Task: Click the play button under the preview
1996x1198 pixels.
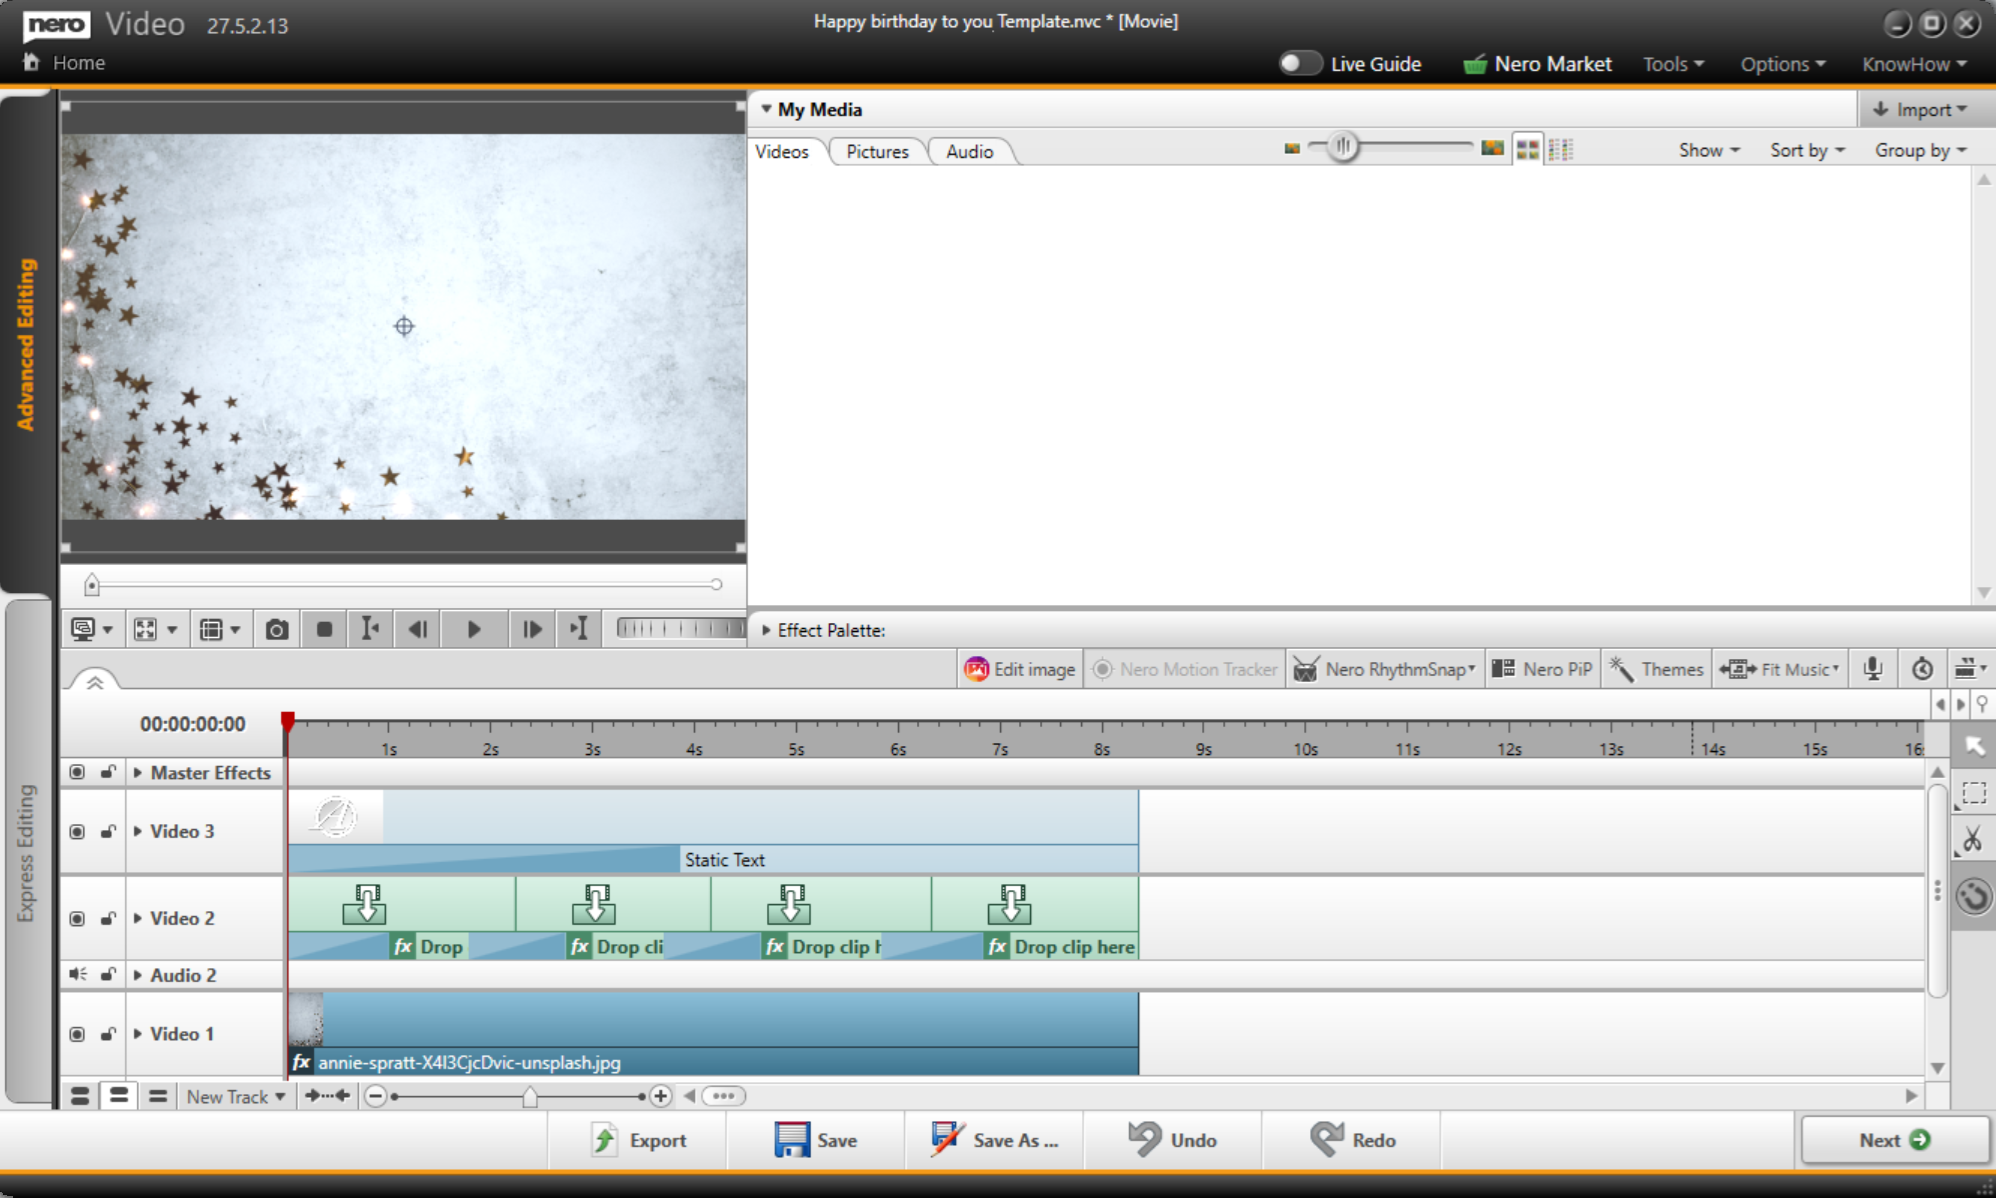Action: point(474,629)
